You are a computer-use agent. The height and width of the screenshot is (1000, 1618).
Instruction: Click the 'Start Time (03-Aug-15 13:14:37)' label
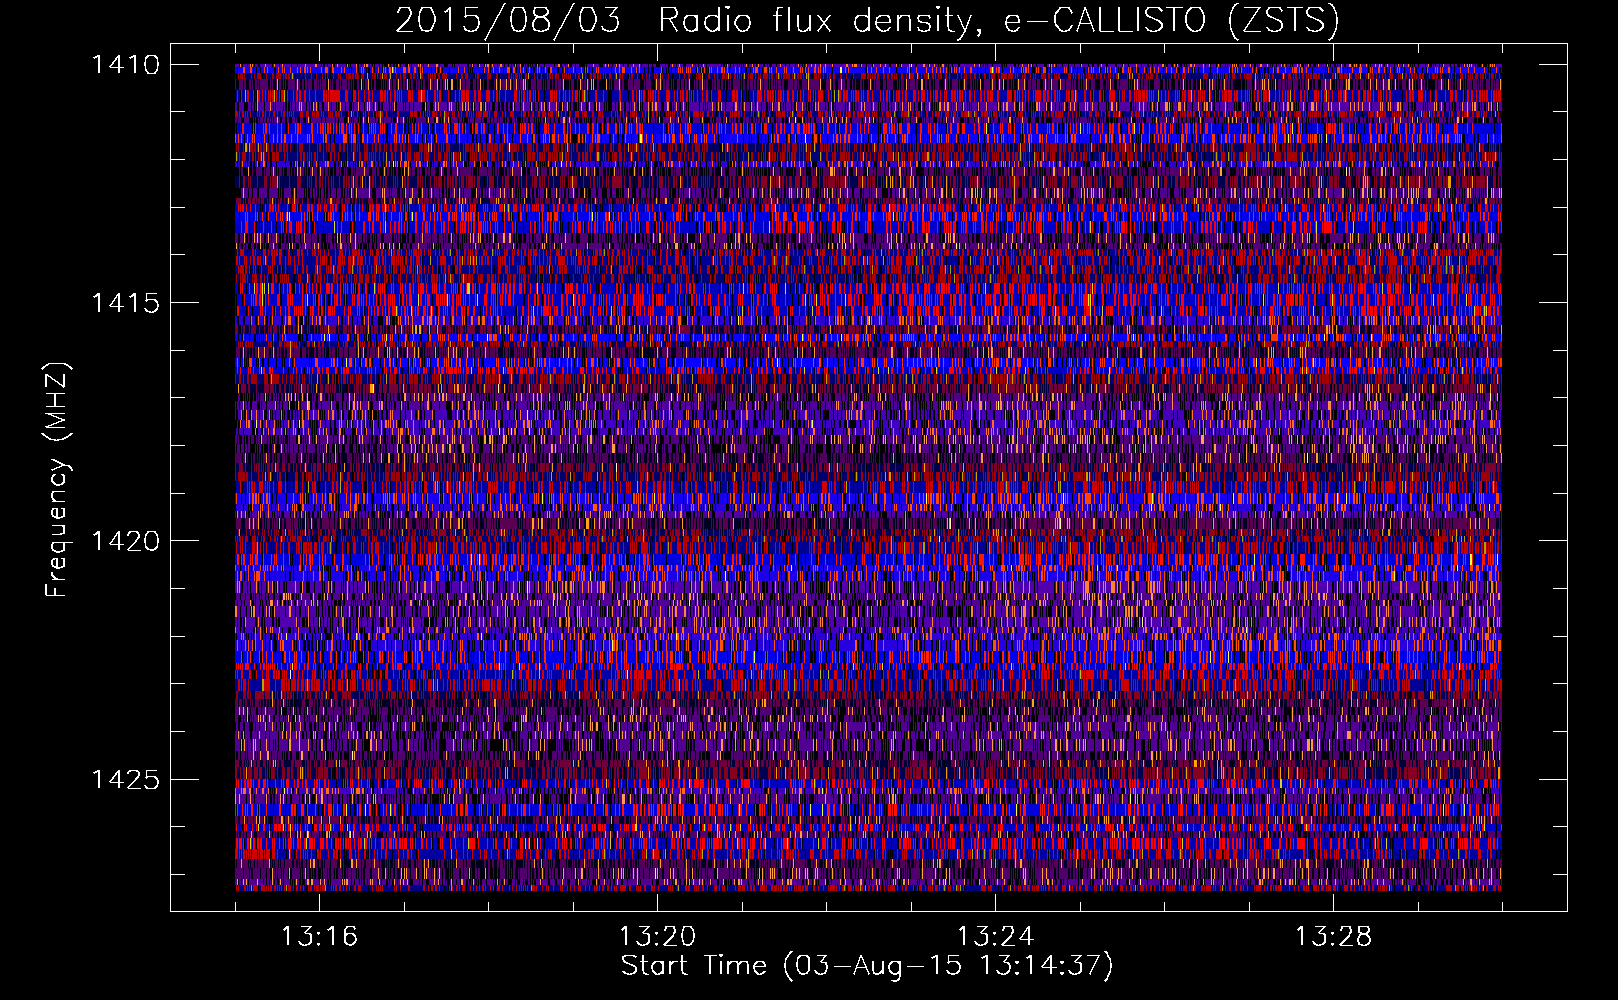867,966
